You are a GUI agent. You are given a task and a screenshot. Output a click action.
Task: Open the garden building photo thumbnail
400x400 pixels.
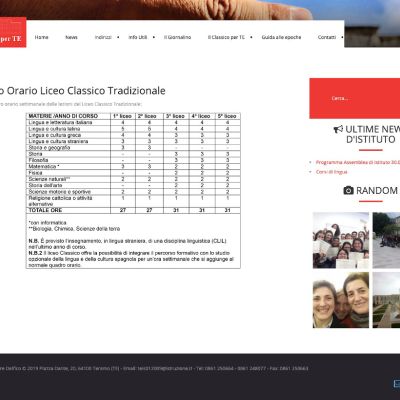pyautogui.click(x=386, y=300)
